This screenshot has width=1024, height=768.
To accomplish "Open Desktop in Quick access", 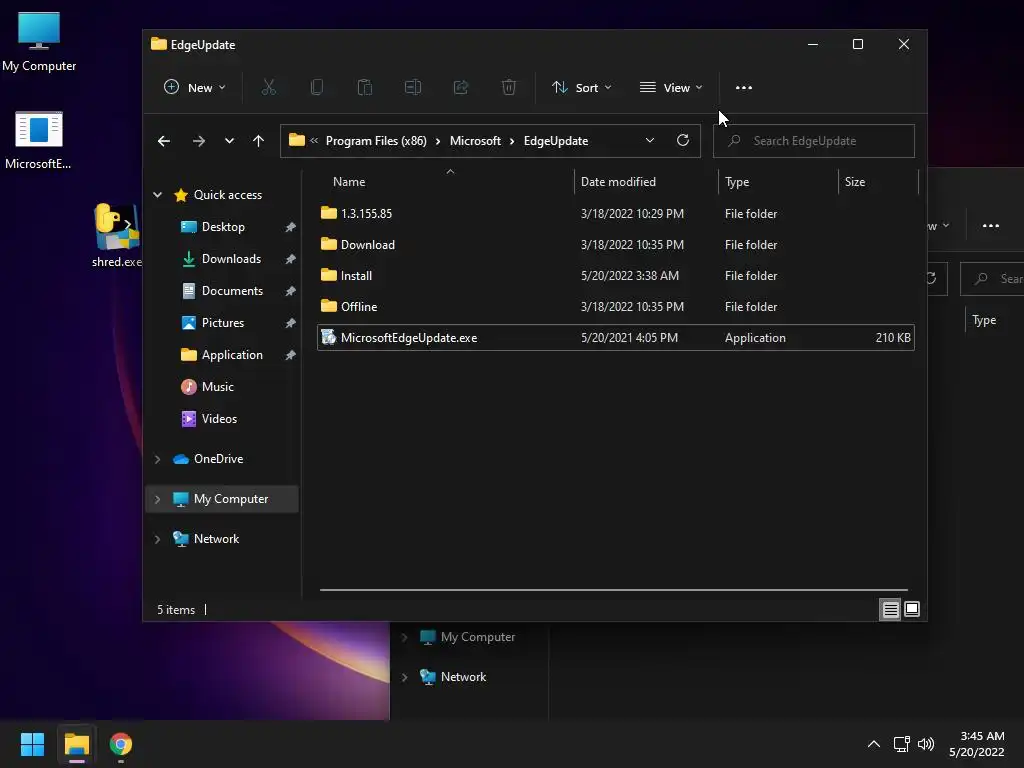I will point(222,227).
